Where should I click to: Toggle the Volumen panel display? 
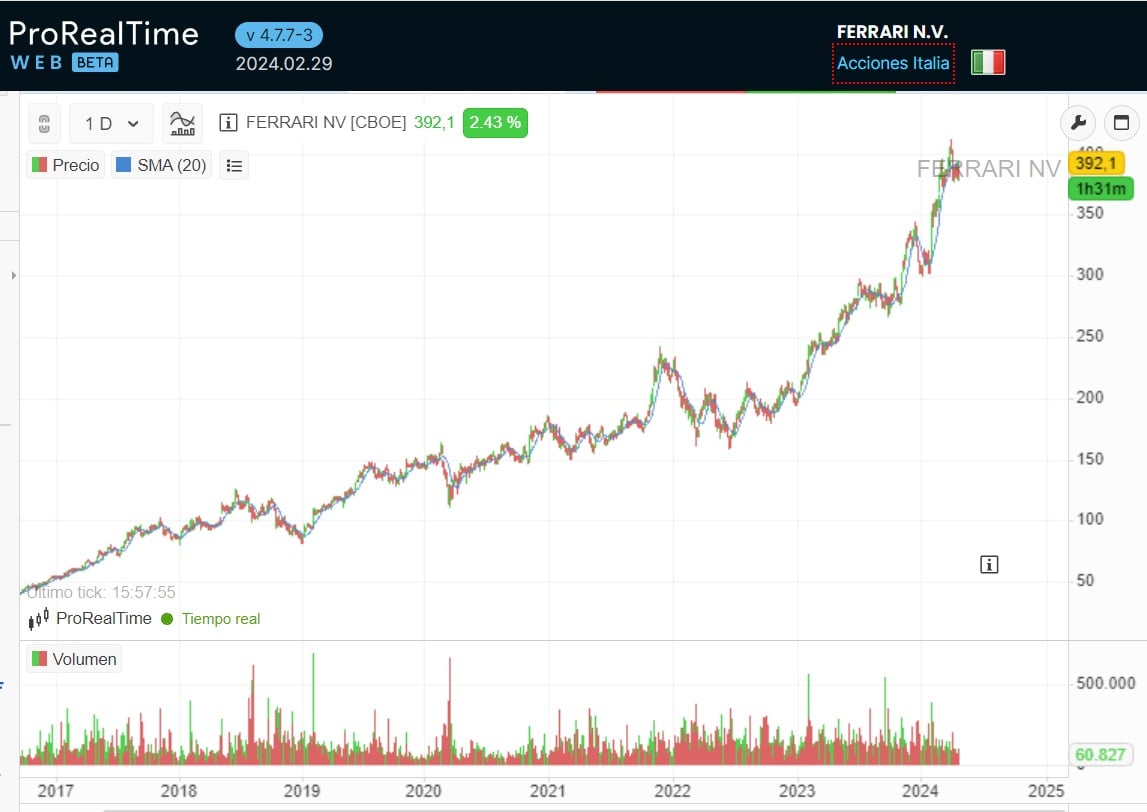click(x=74, y=659)
